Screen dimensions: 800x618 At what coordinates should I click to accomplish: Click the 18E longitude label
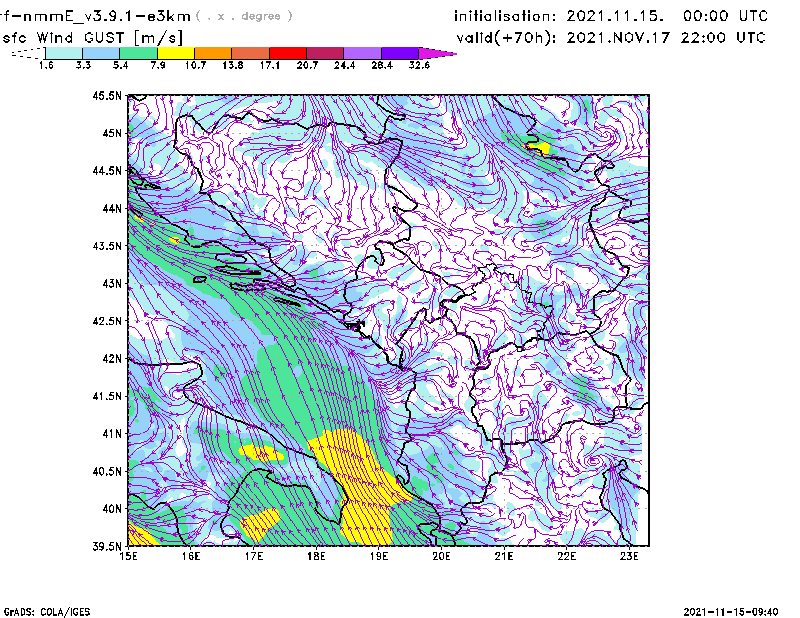pyautogui.click(x=316, y=556)
